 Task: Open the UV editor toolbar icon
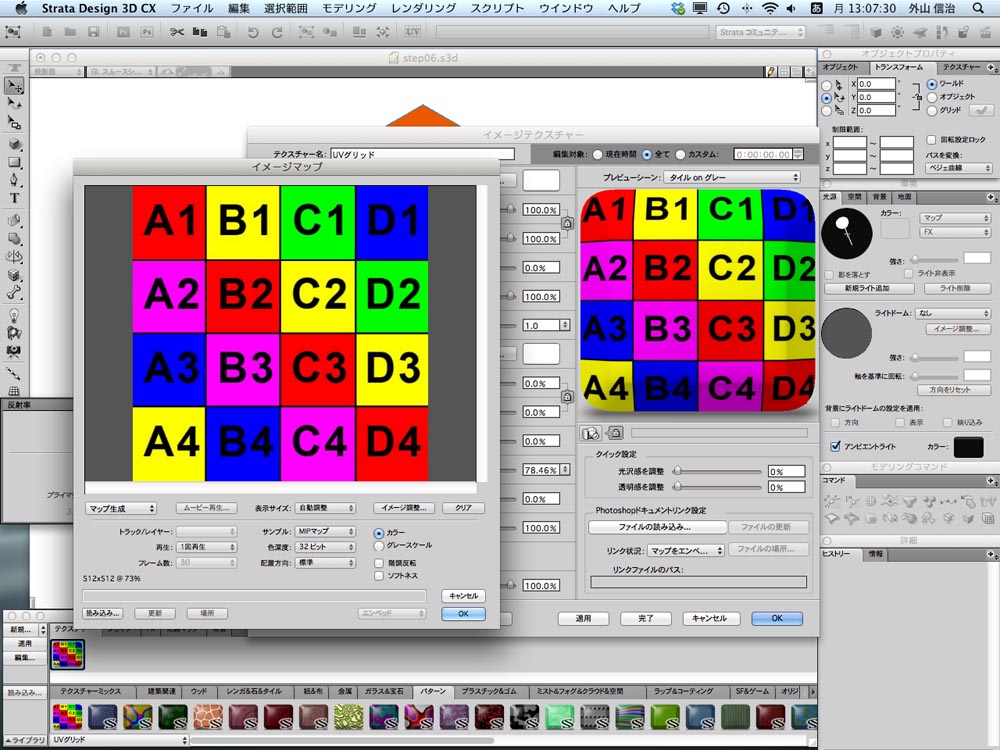pyautogui.click(x=413, y=32)
